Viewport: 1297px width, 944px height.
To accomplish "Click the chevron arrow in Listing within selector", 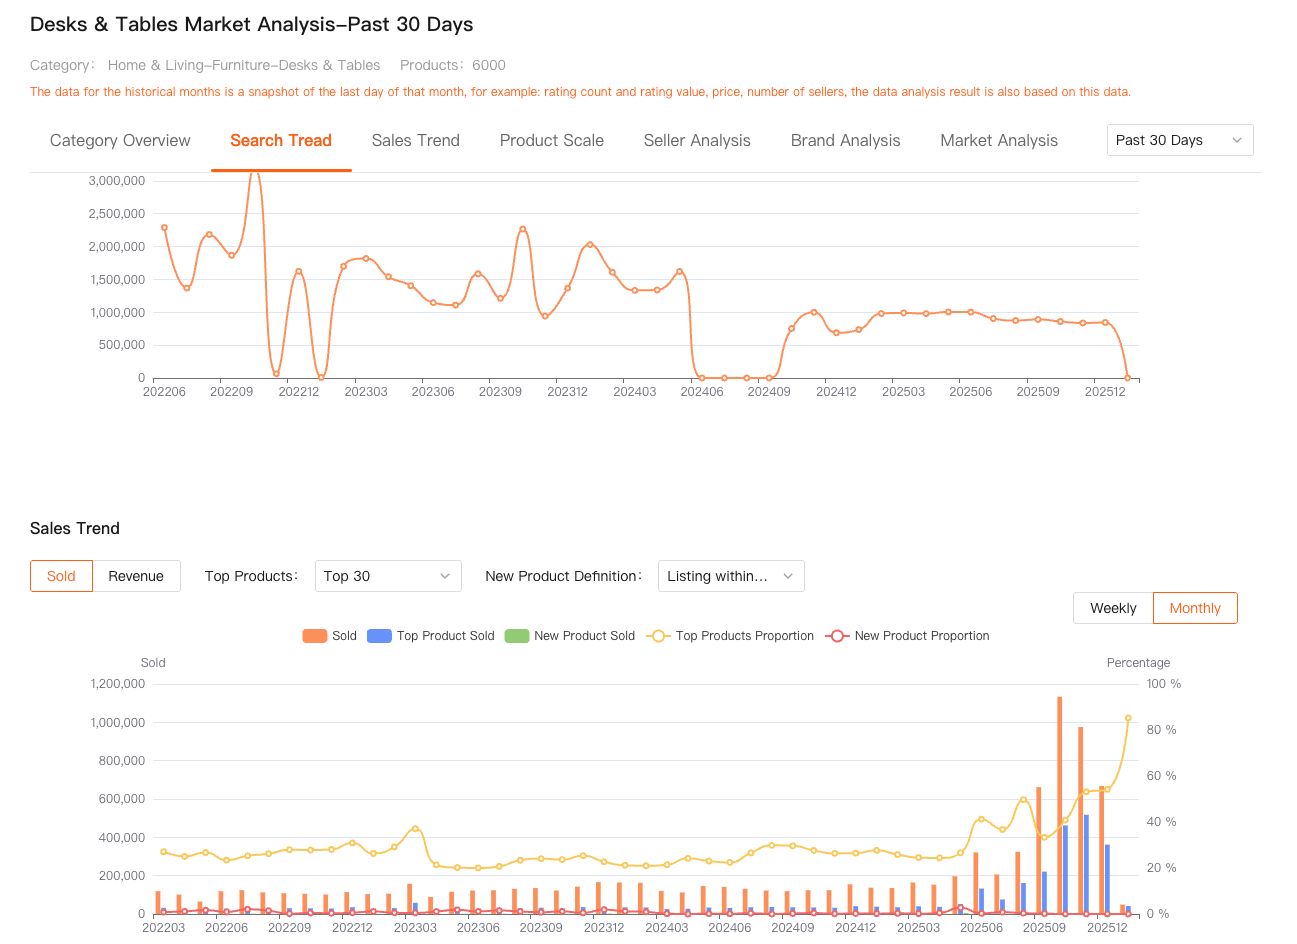I will coord(788,576).
